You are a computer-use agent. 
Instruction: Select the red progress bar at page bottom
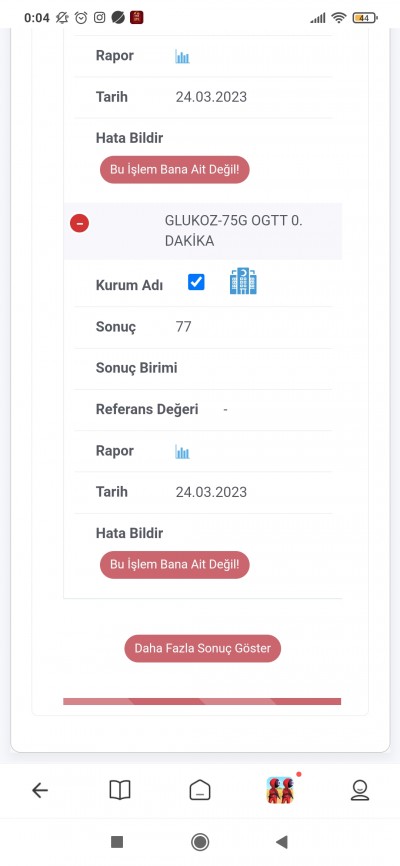(202, 701)
